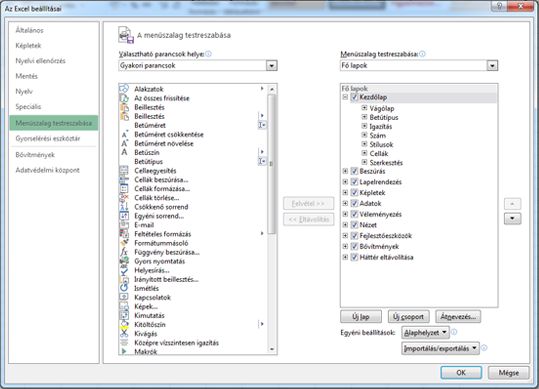
Task: Open the Importálás/exportálás dropdown
Action: (x=440, y=348)
